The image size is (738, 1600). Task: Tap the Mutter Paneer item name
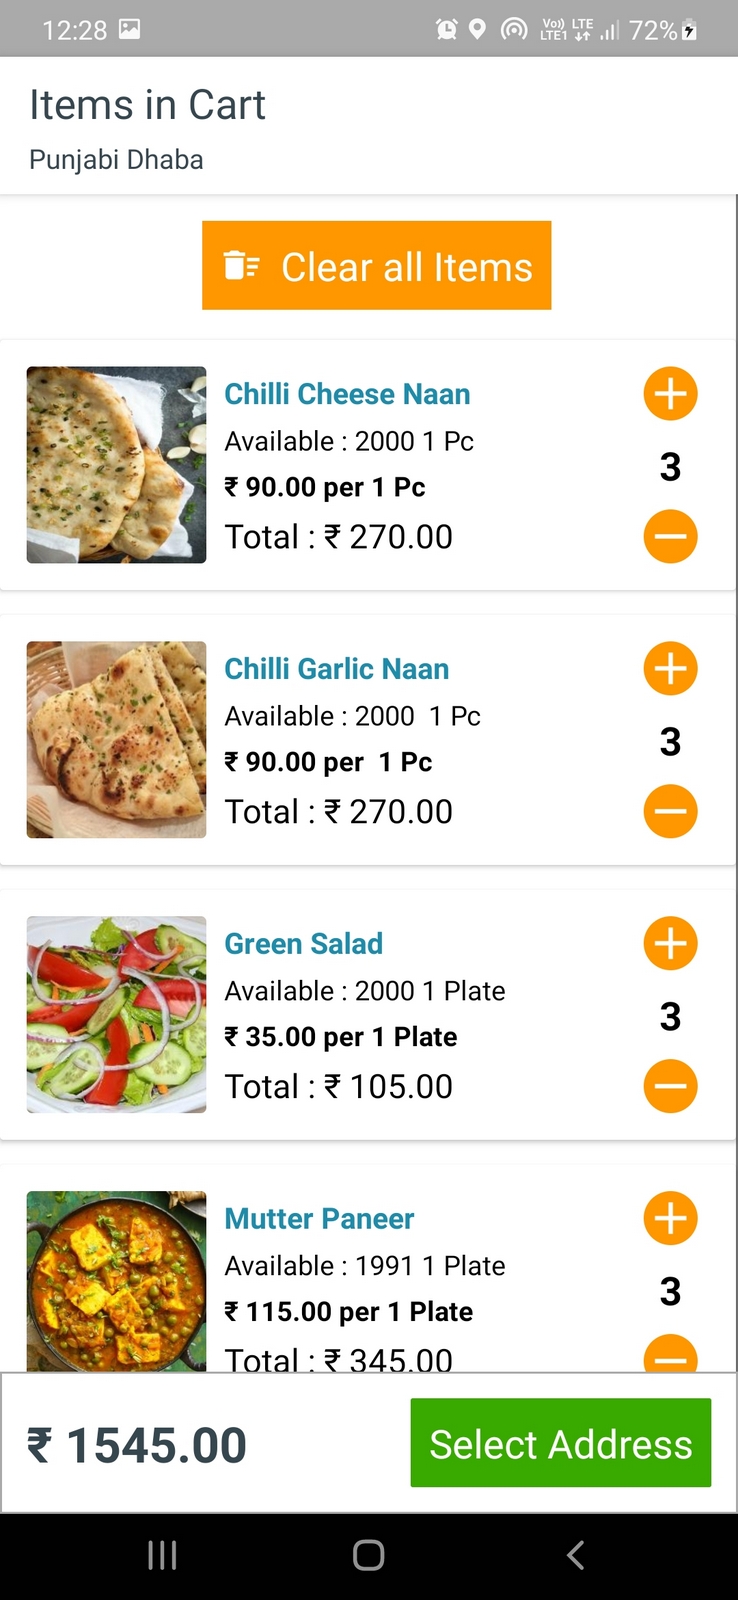[319, 1219]
